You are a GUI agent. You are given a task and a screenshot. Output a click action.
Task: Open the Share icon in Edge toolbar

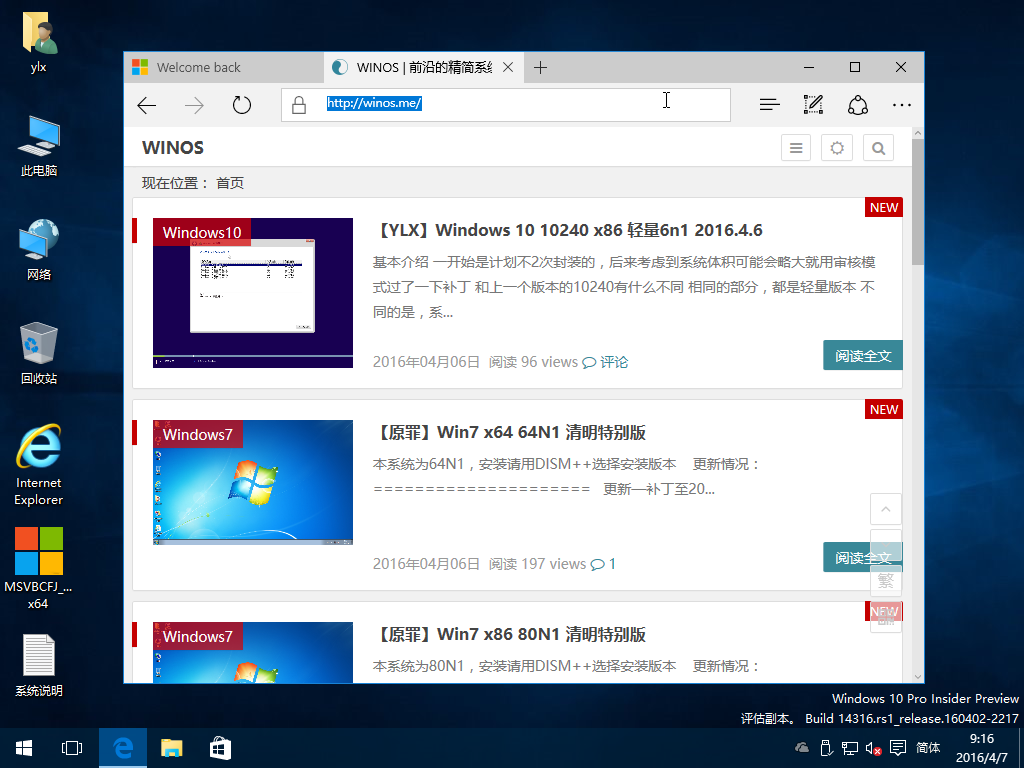[x=857, y=105]
